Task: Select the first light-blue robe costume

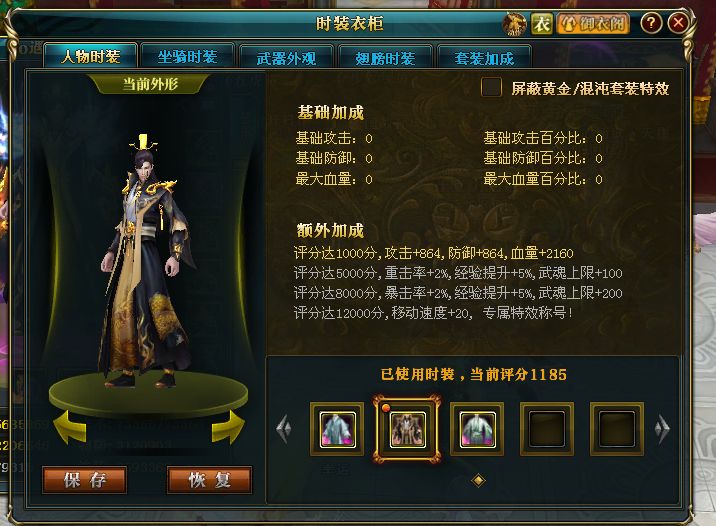Action: (x=337, y=429)
